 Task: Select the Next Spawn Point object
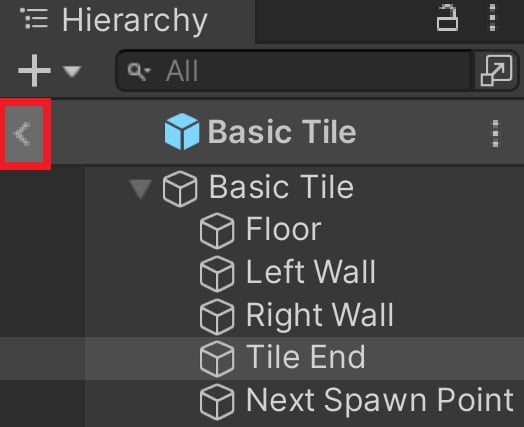[x=380, y=401]
